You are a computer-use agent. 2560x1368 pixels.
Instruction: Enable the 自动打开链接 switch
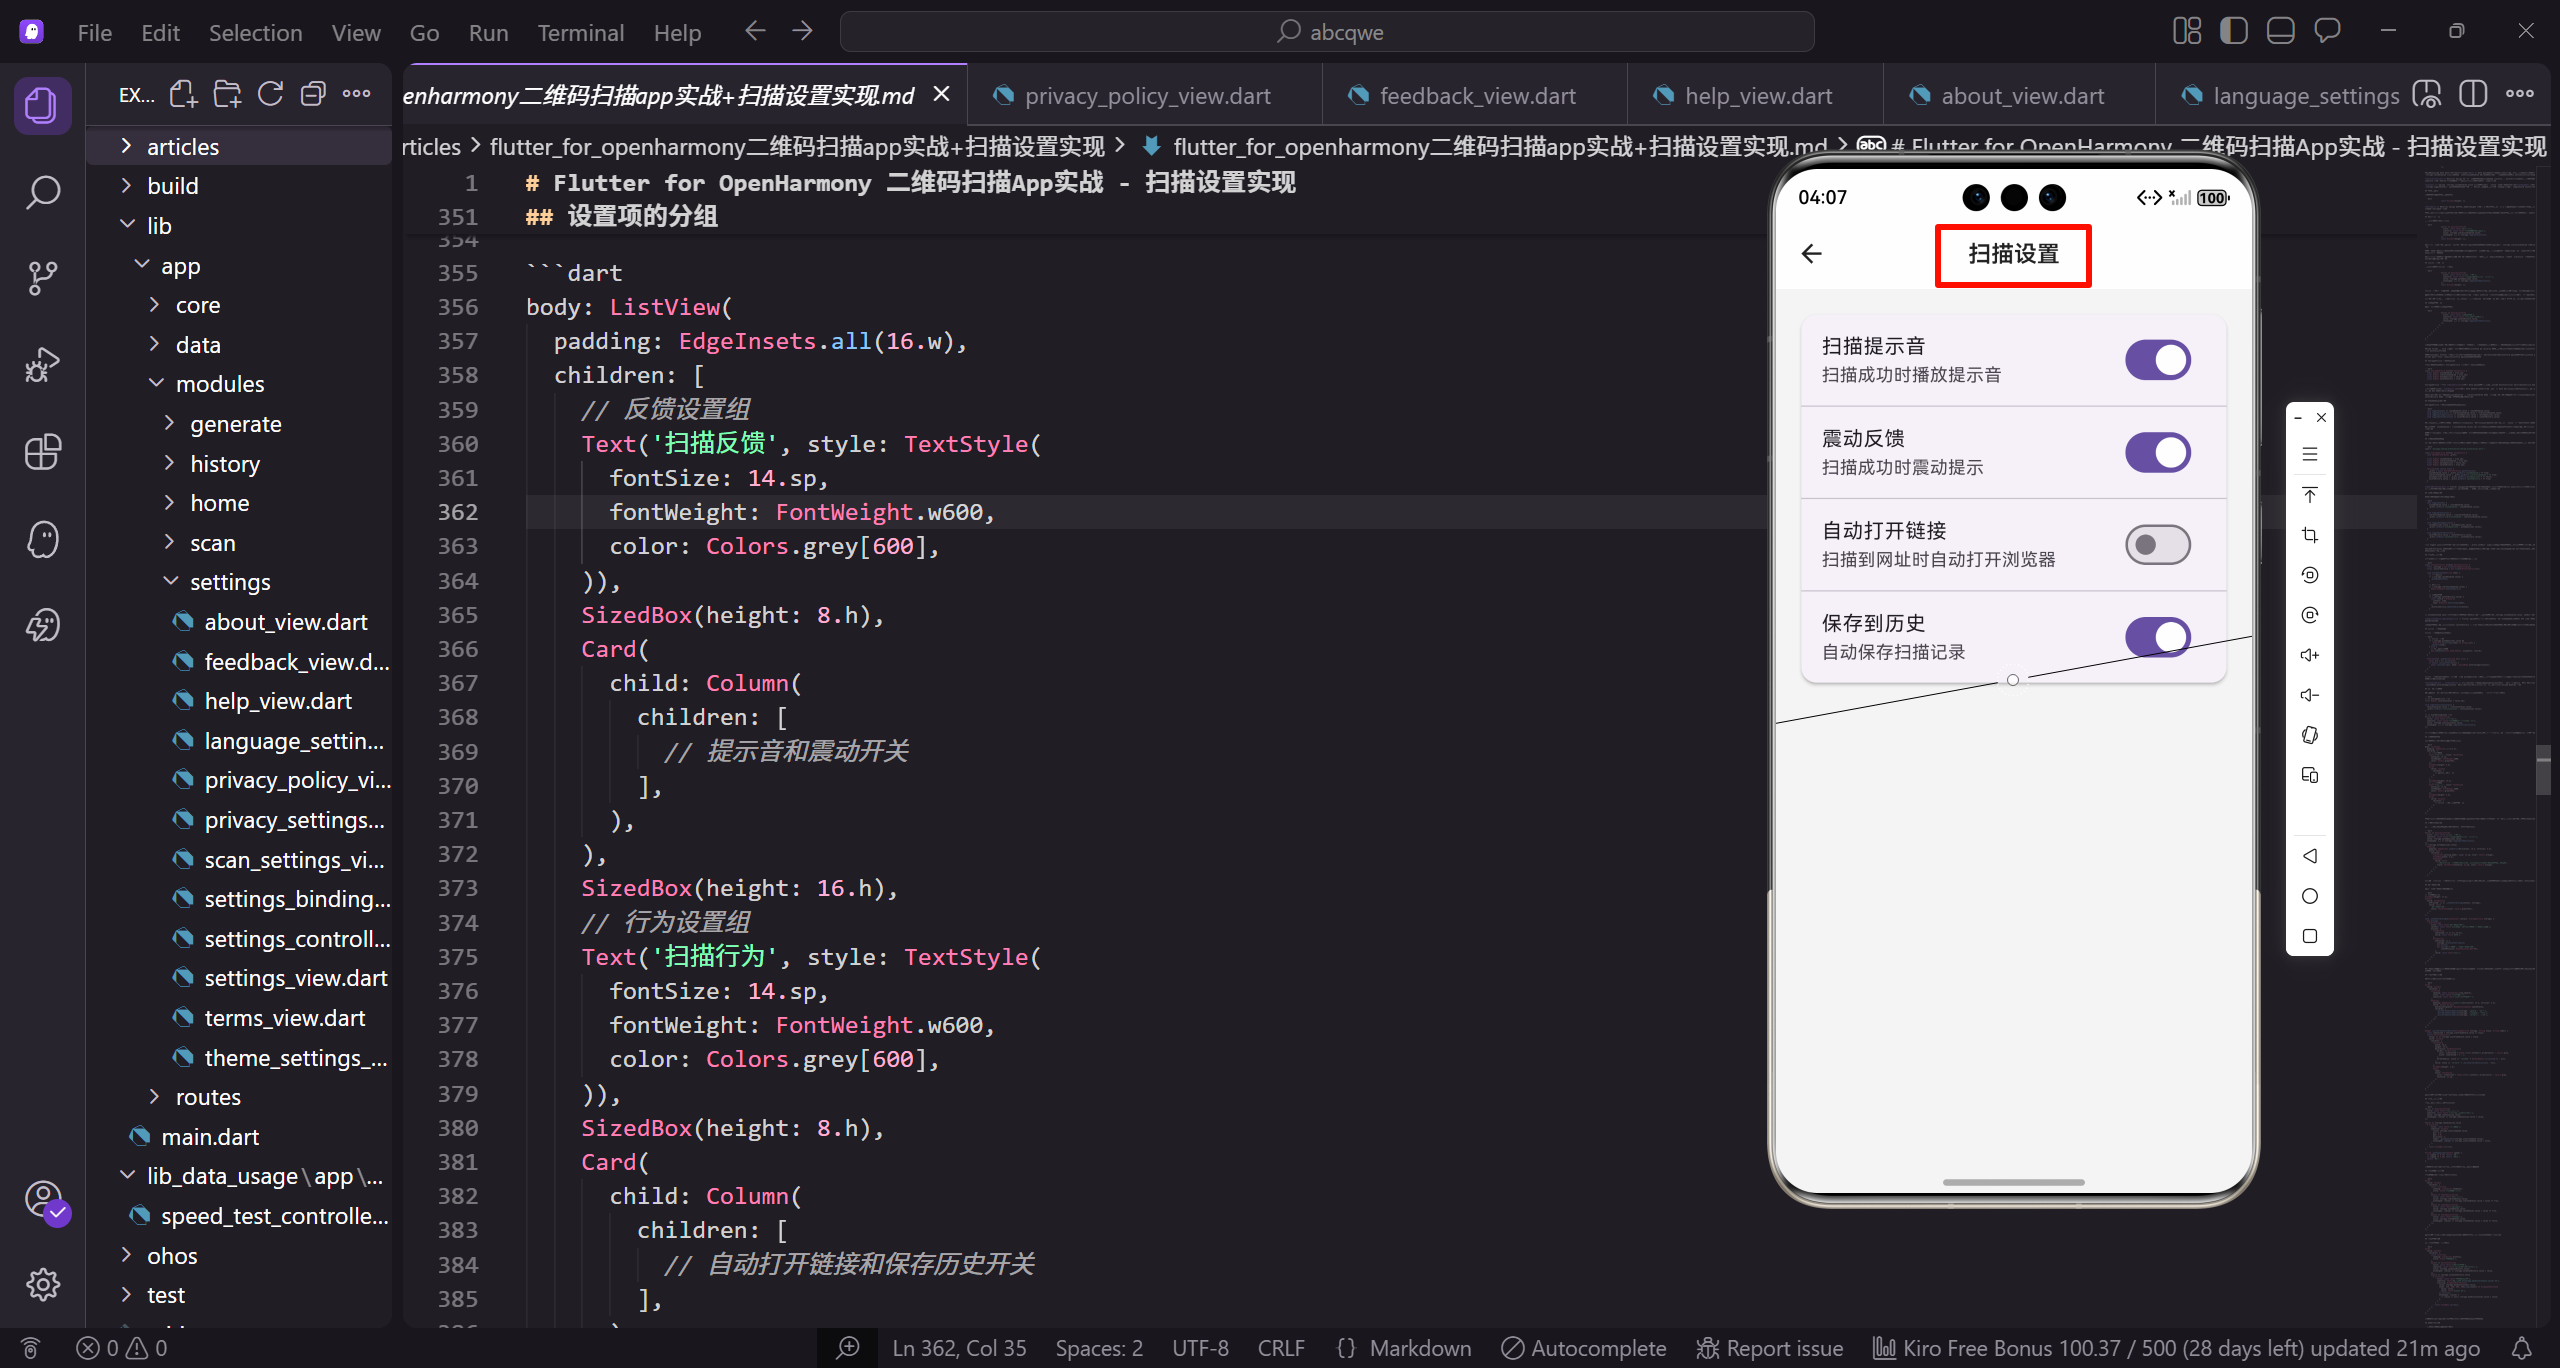tap(2158, 545)
